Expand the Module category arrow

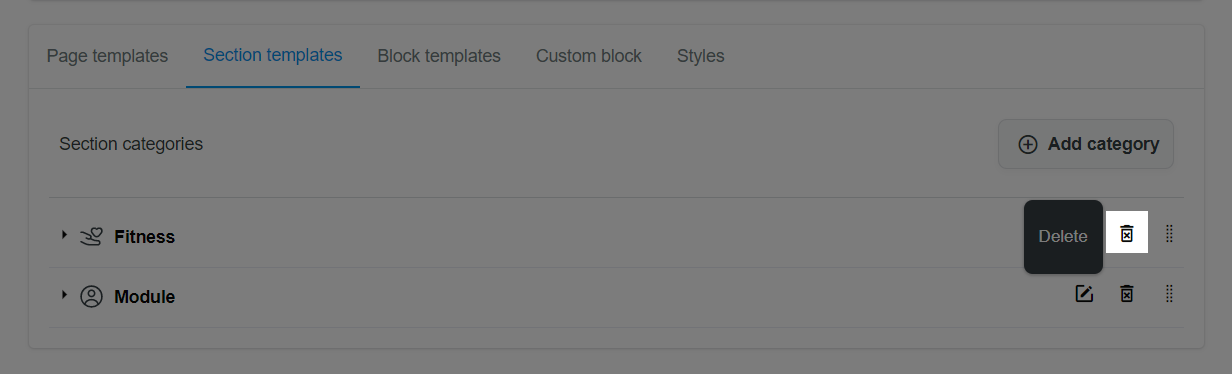click(64, 295)
